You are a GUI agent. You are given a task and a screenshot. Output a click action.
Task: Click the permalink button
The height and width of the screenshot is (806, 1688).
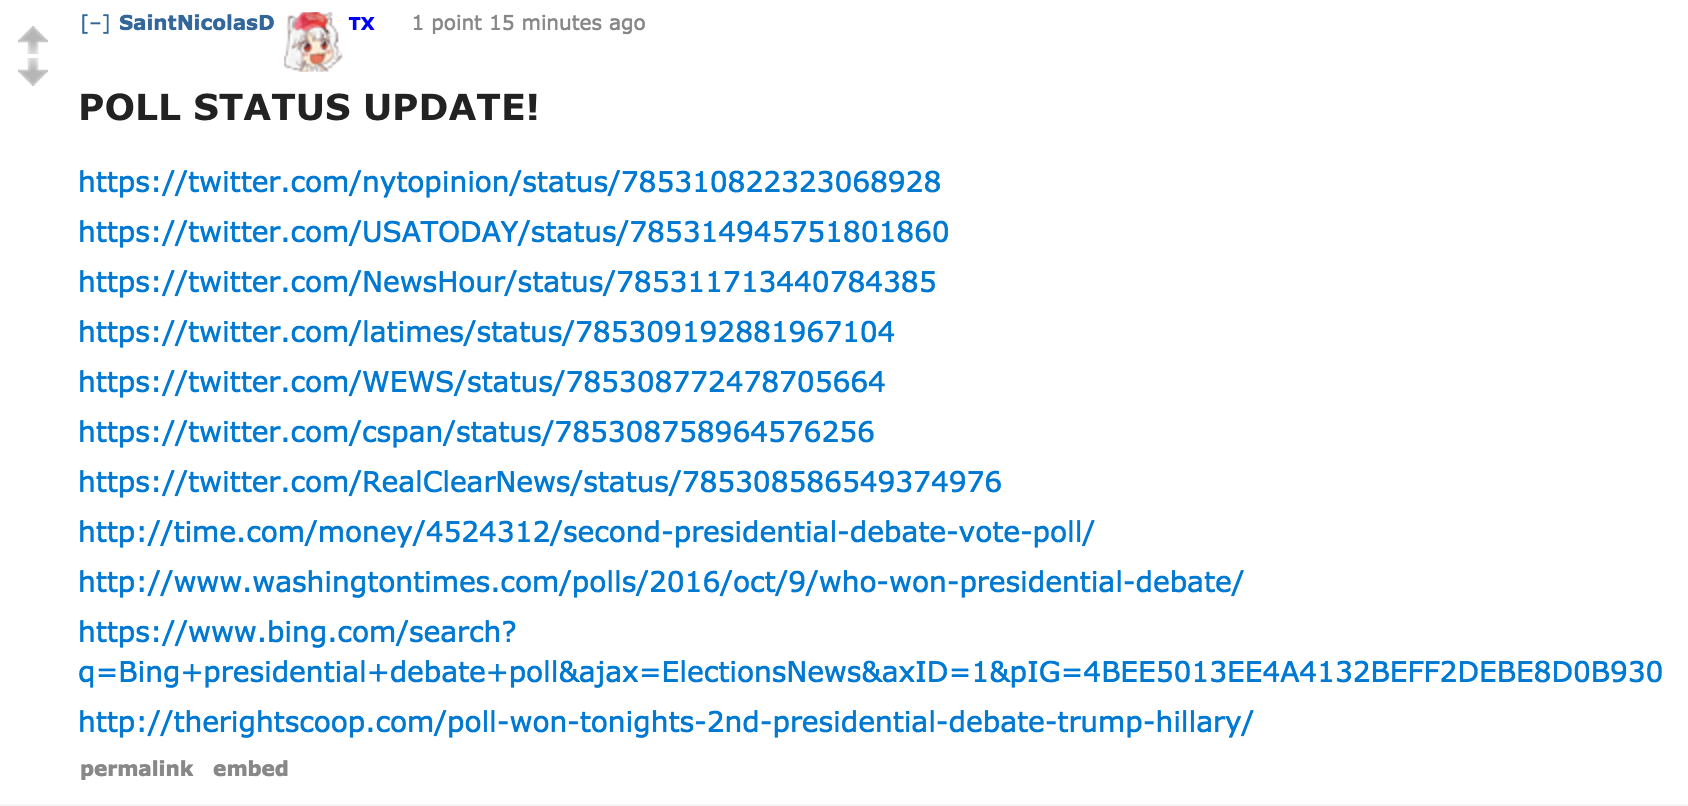coord(136,769)
